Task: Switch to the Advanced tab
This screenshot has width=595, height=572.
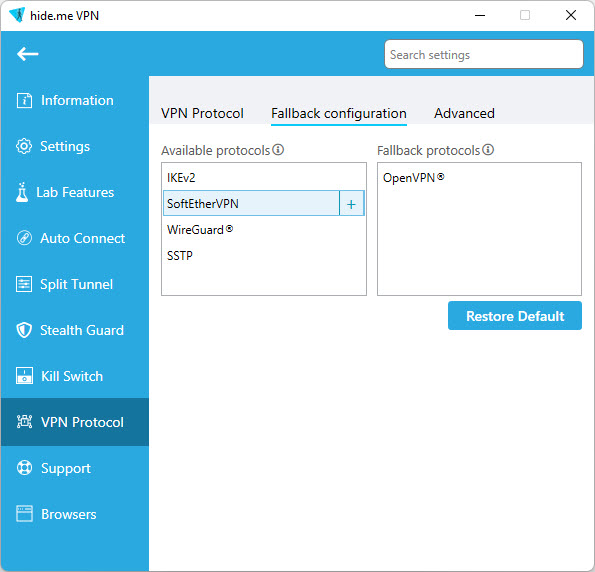Action: click(x=464, y=113)
